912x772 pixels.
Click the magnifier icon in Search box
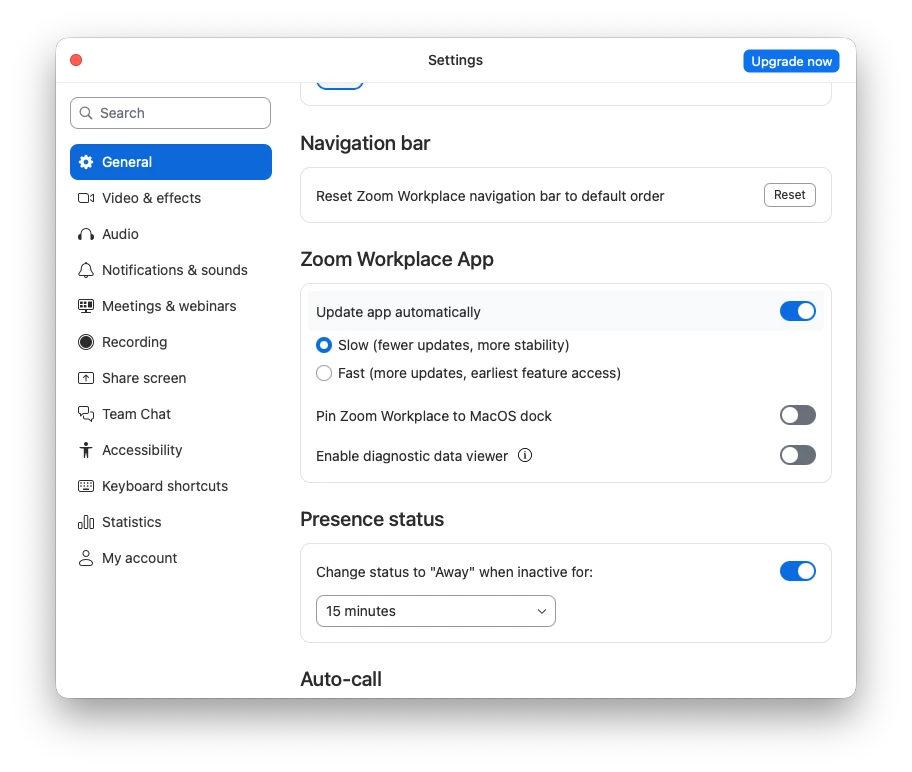tap(86, 113)
